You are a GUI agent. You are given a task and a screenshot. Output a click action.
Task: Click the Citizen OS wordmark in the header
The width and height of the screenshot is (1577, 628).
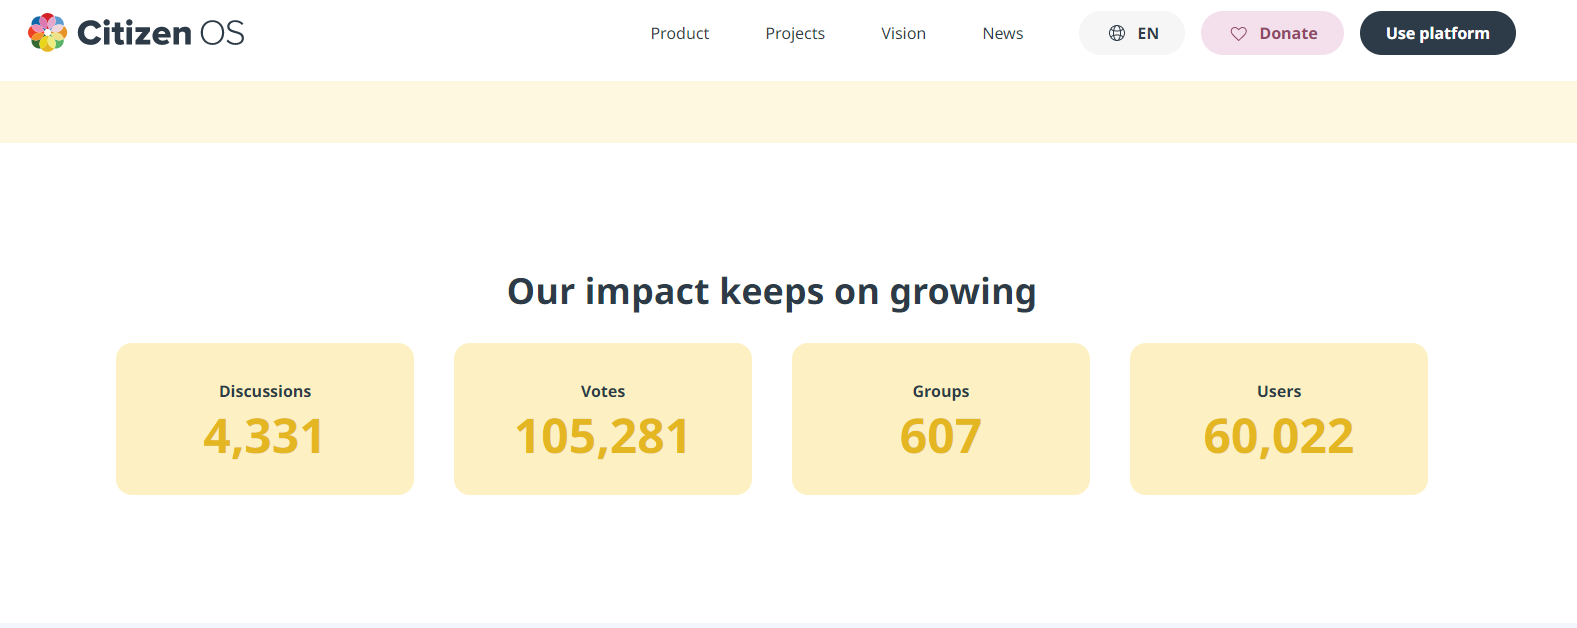[x=160, y=32]
